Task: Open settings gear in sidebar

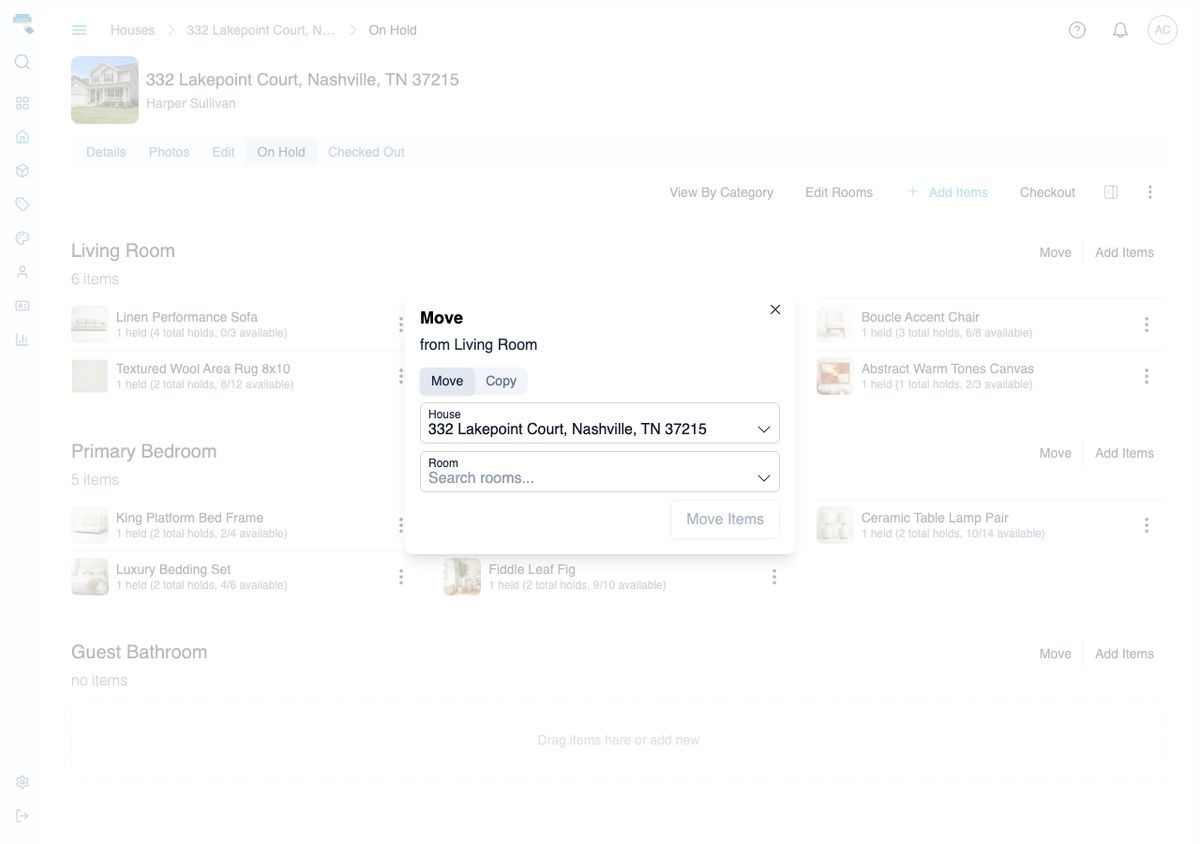Action: 22,782
